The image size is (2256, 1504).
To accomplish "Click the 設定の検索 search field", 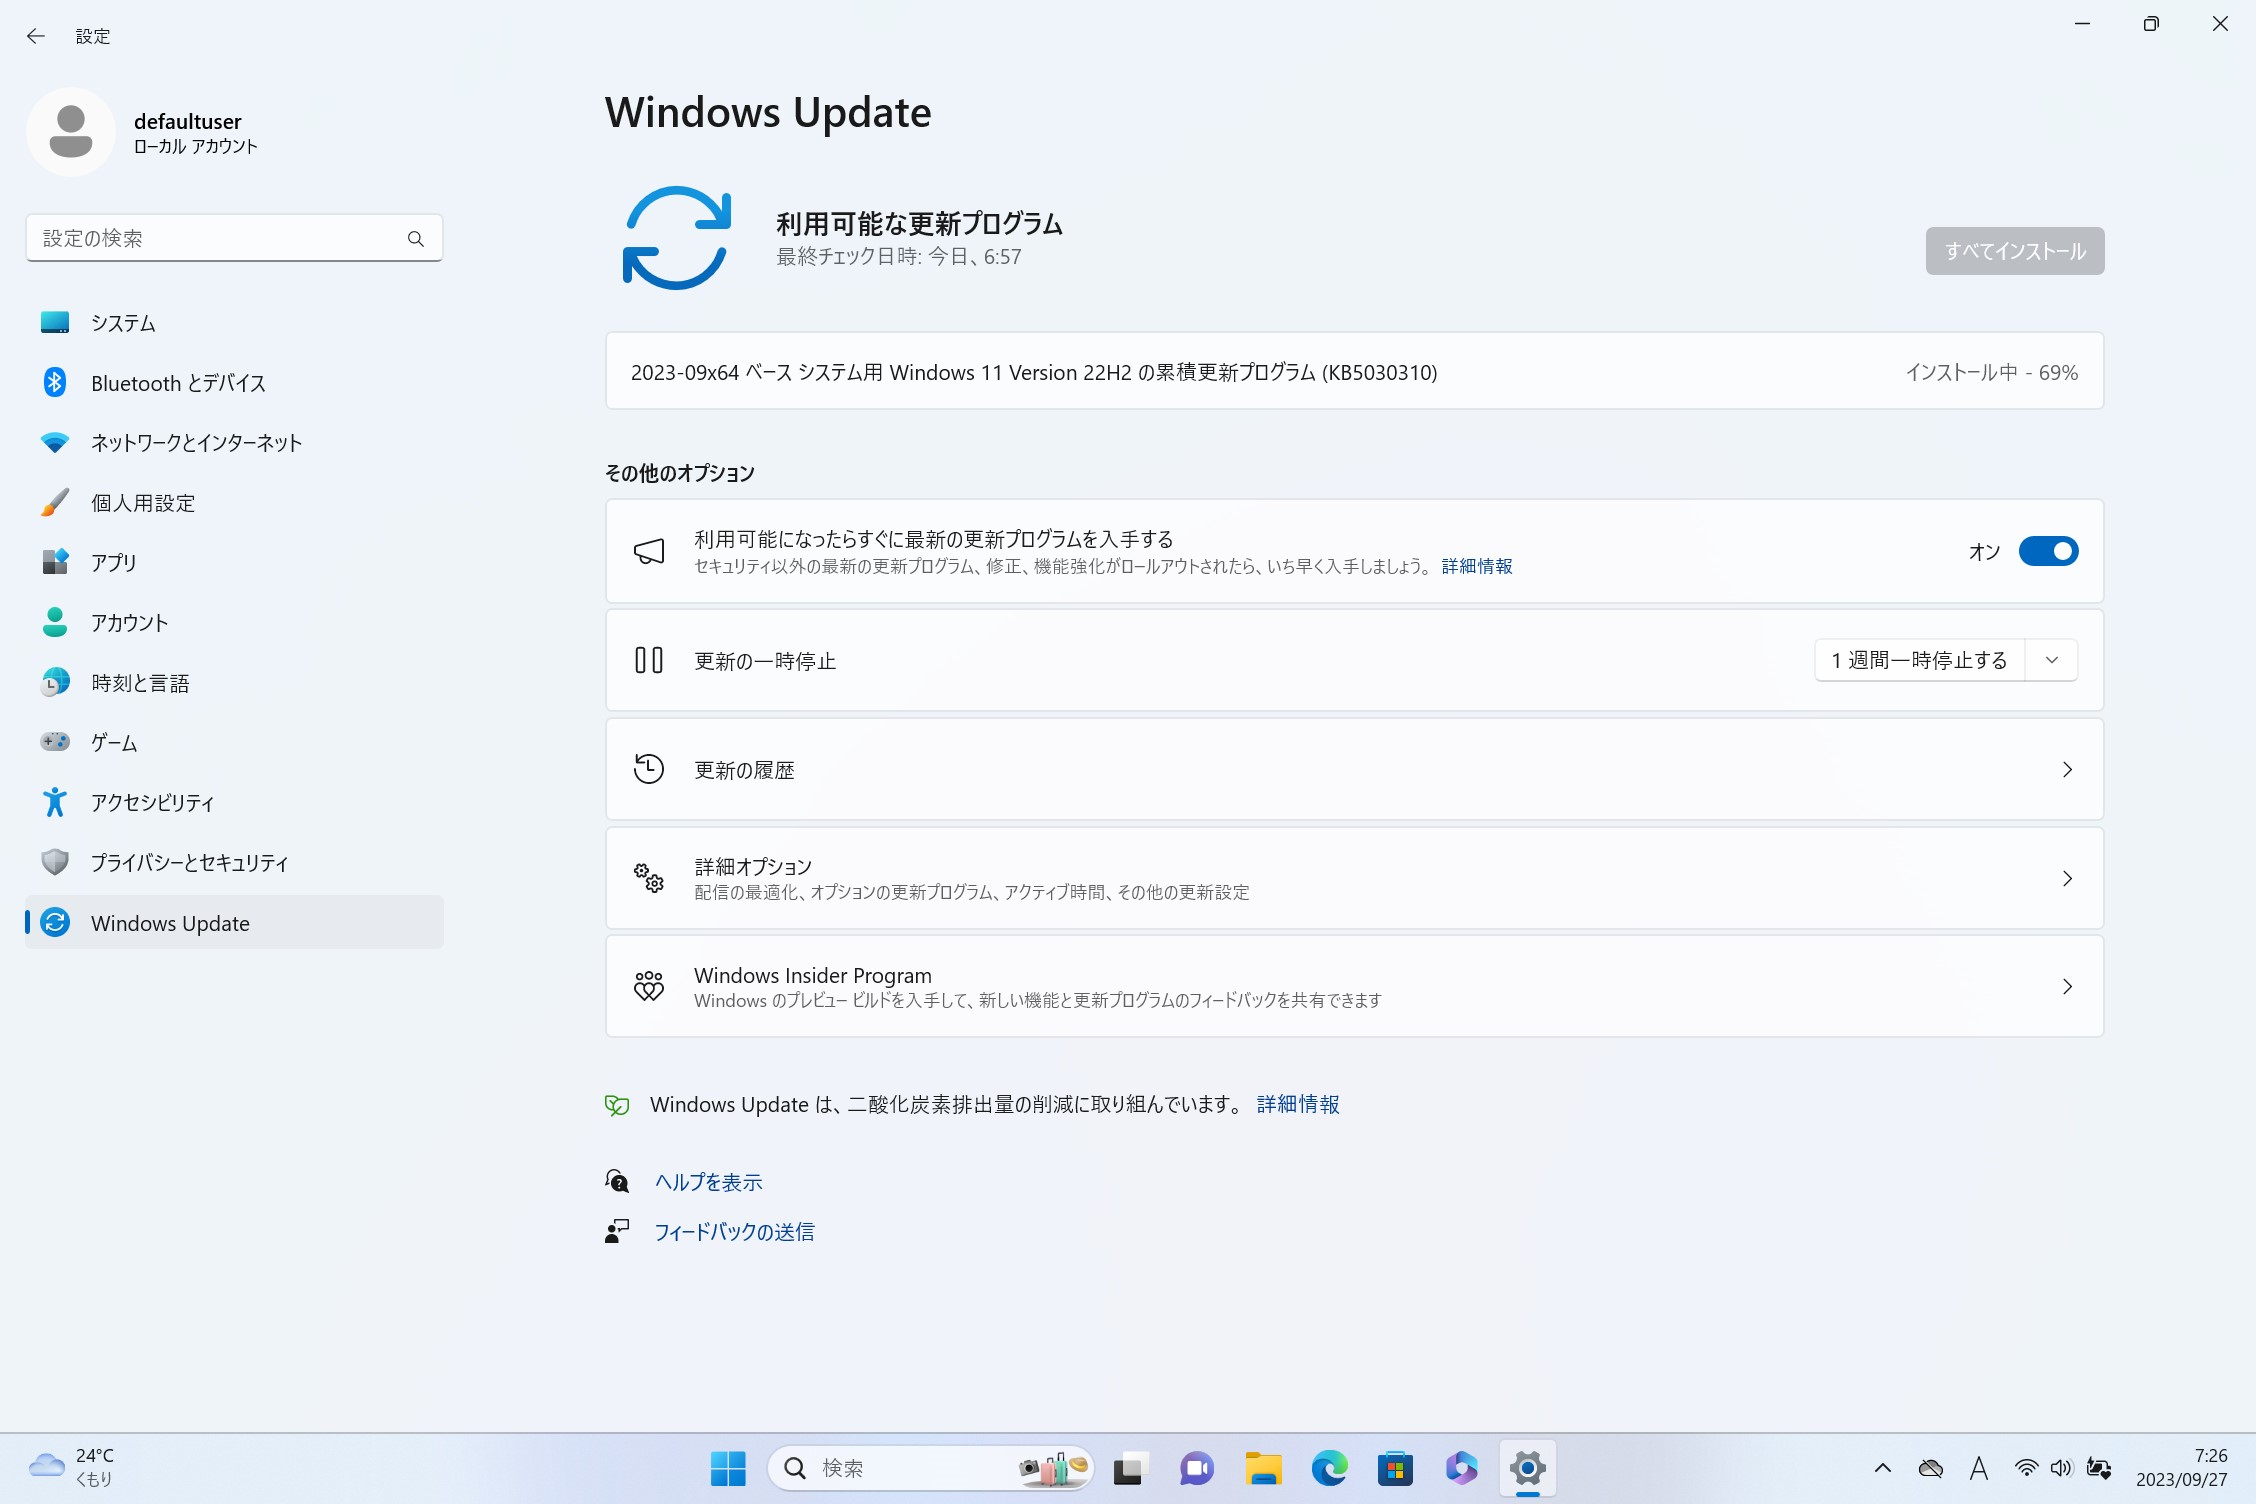I will [x=234, y=239].
